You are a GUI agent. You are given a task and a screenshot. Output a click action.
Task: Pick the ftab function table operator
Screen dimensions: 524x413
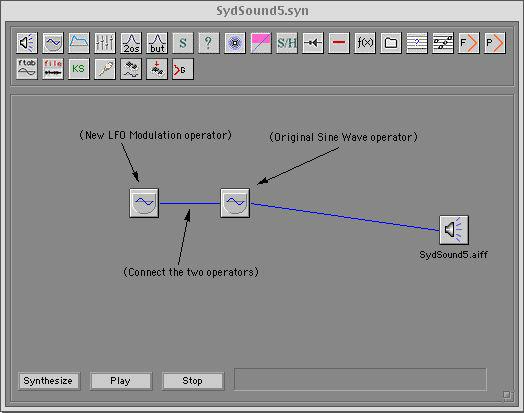point(27,69)
